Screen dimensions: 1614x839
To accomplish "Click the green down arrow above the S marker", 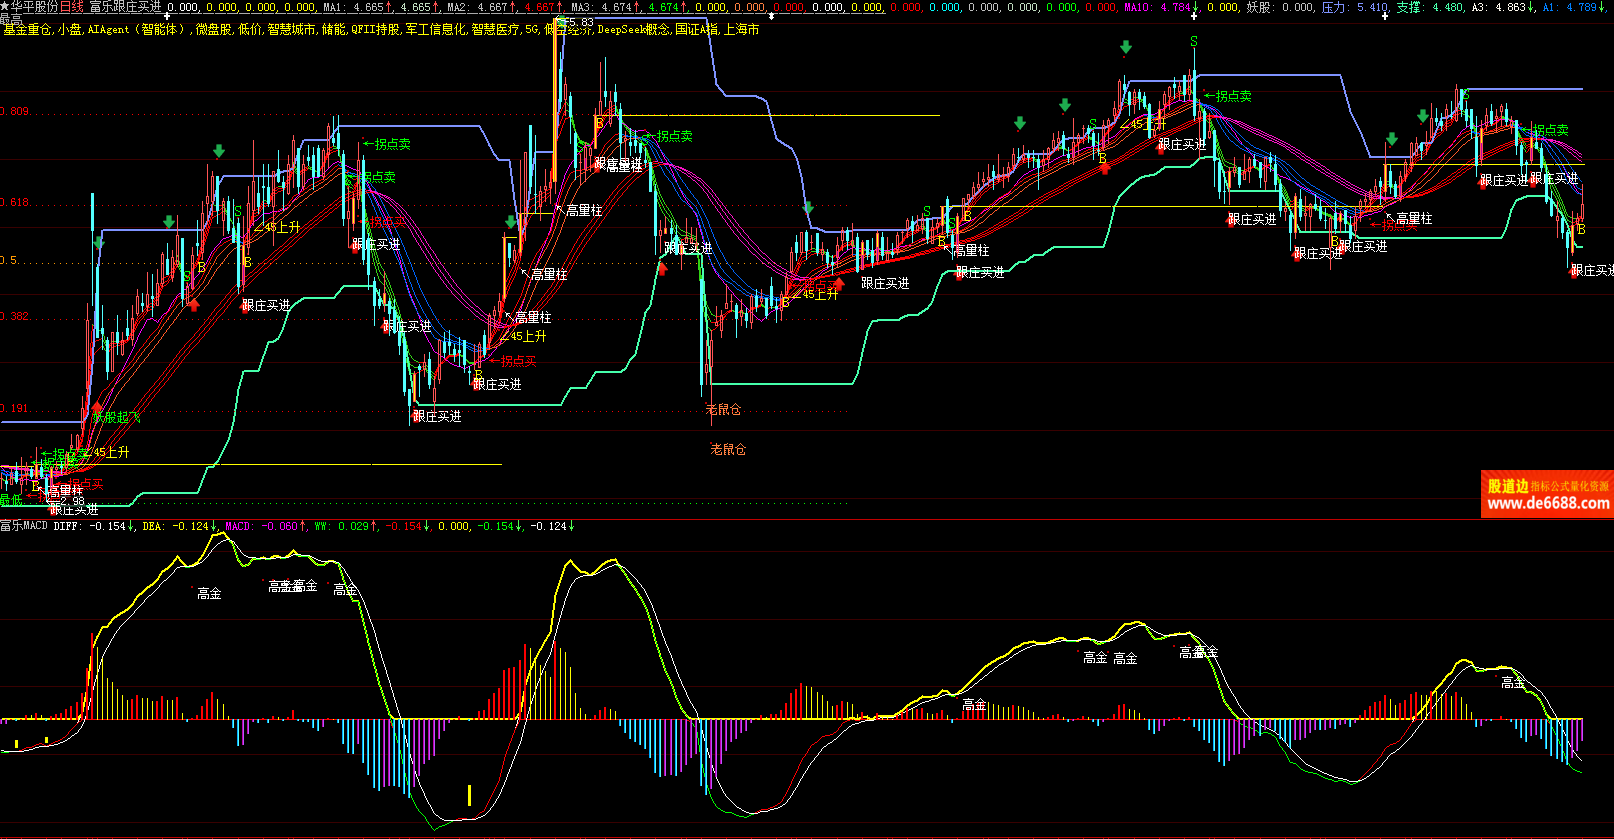I will pyautogui.click(x=1126, y=47).
